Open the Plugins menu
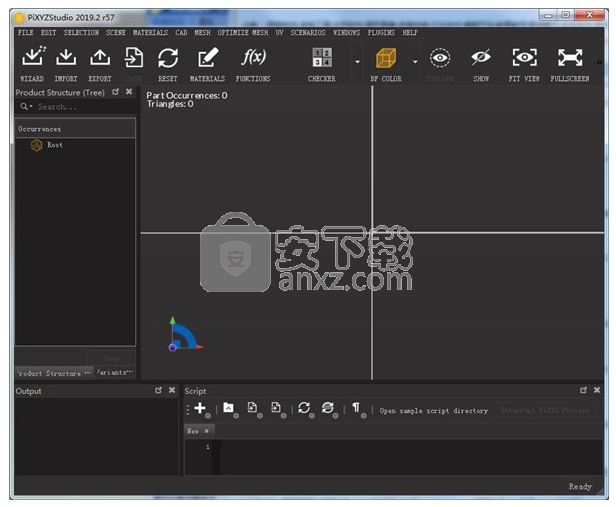616x507 pixels. [381, 32]
